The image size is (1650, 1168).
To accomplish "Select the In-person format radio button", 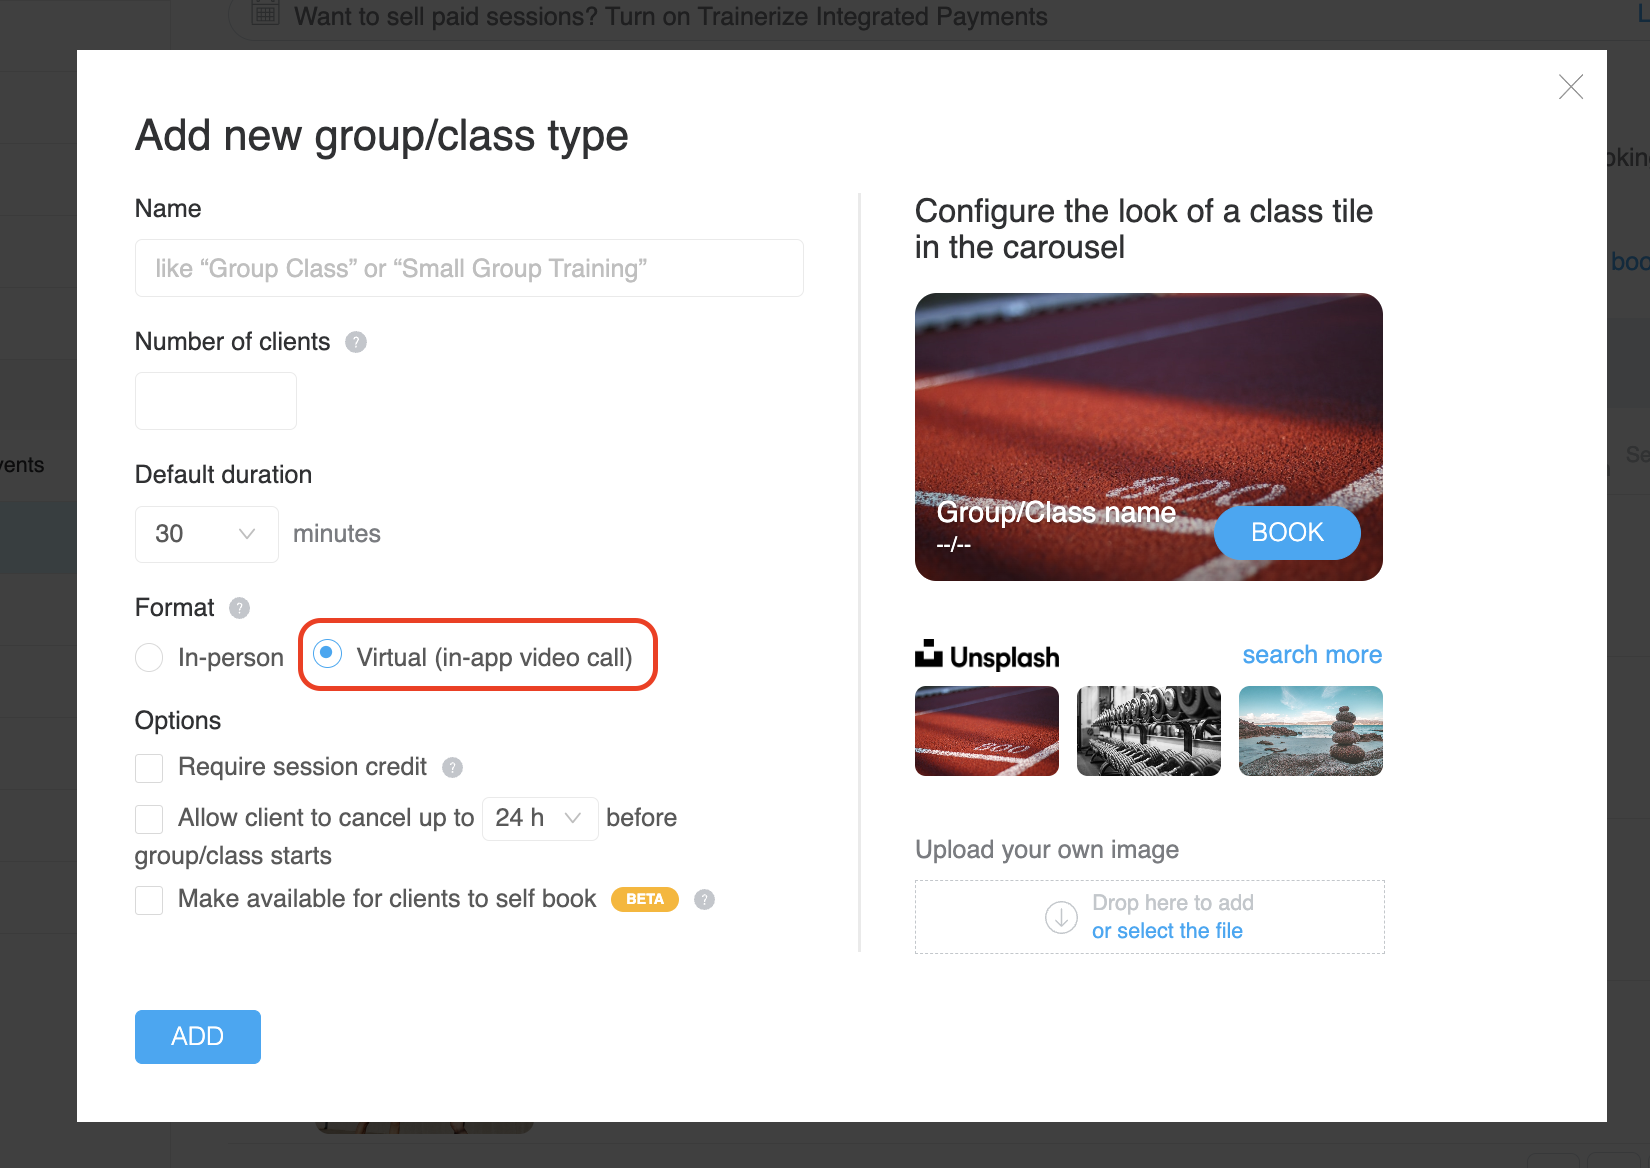I will (149, 658).
